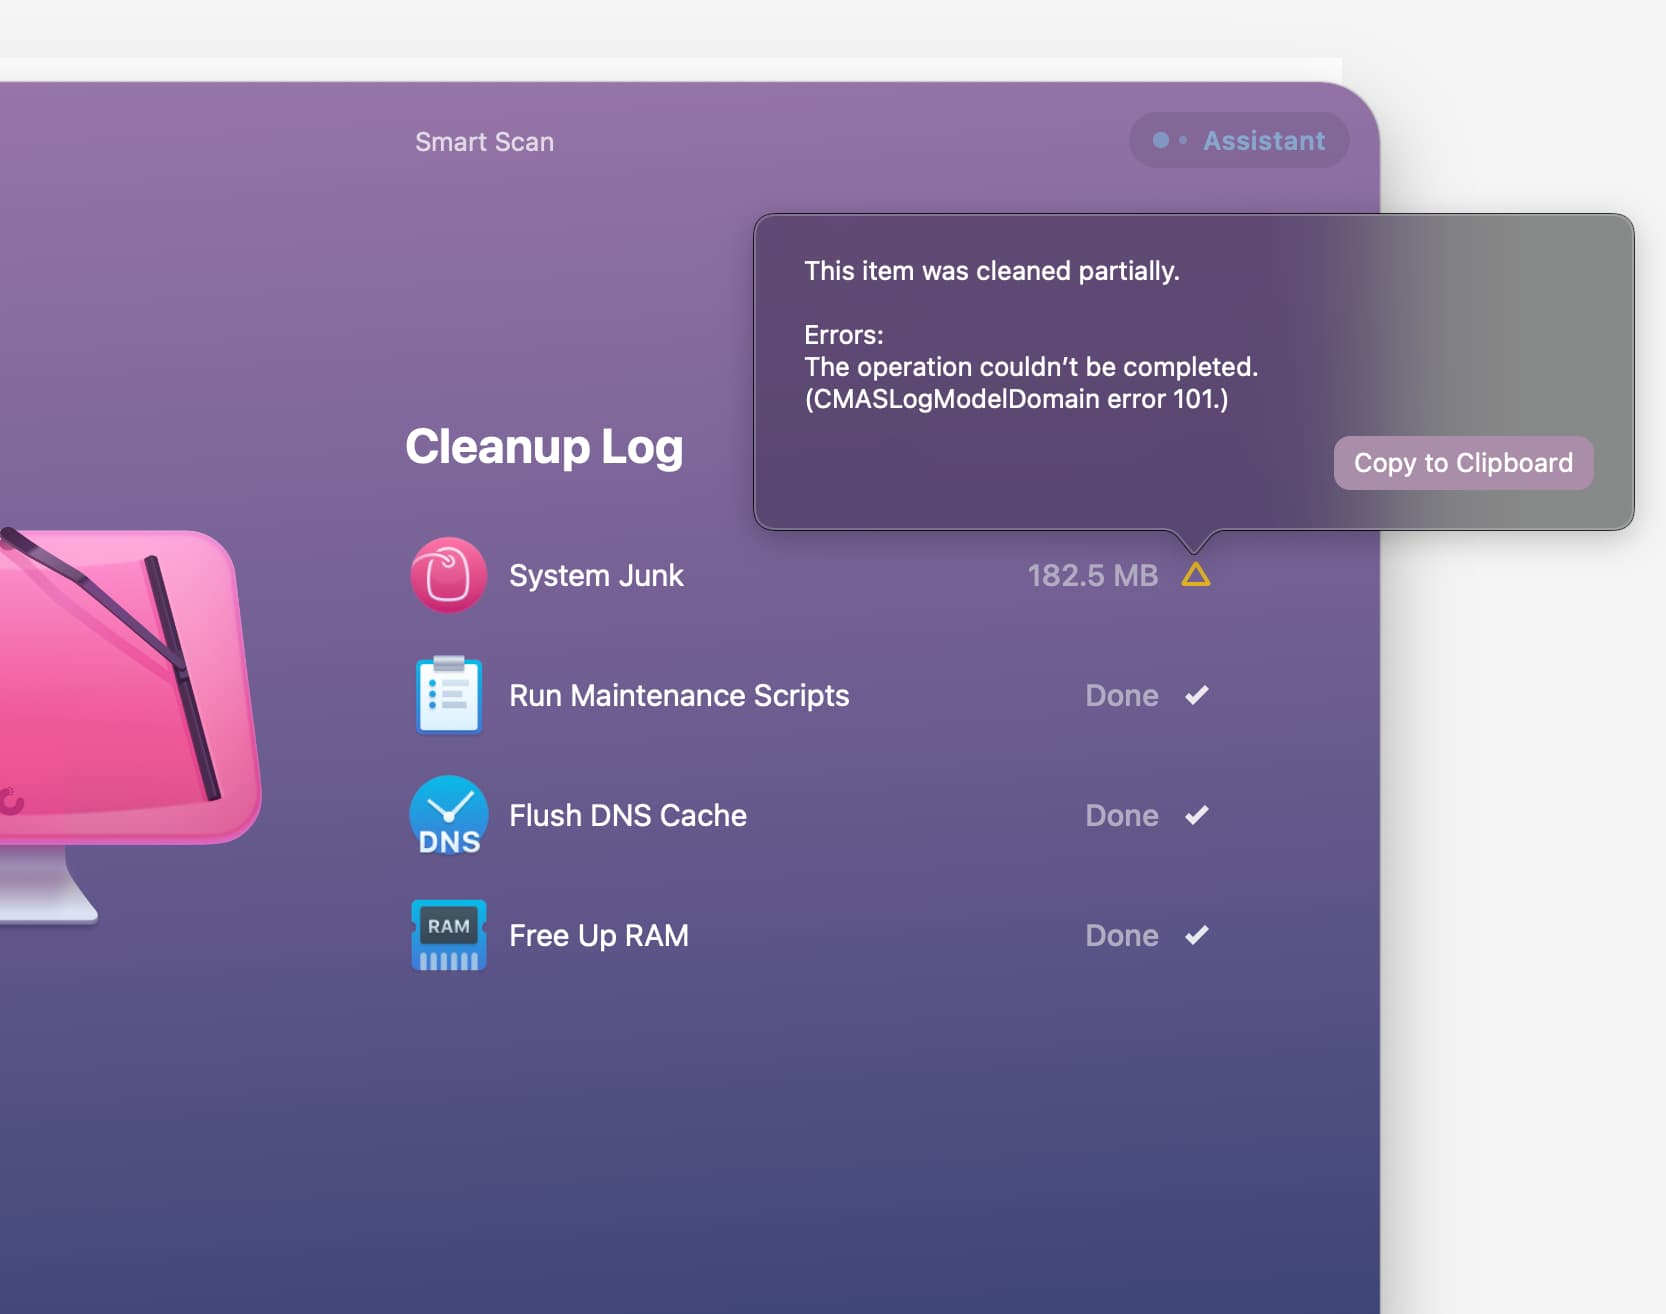Select the Free Up RAM label
Viewport: 1666px width, 1314px height.
599,936
